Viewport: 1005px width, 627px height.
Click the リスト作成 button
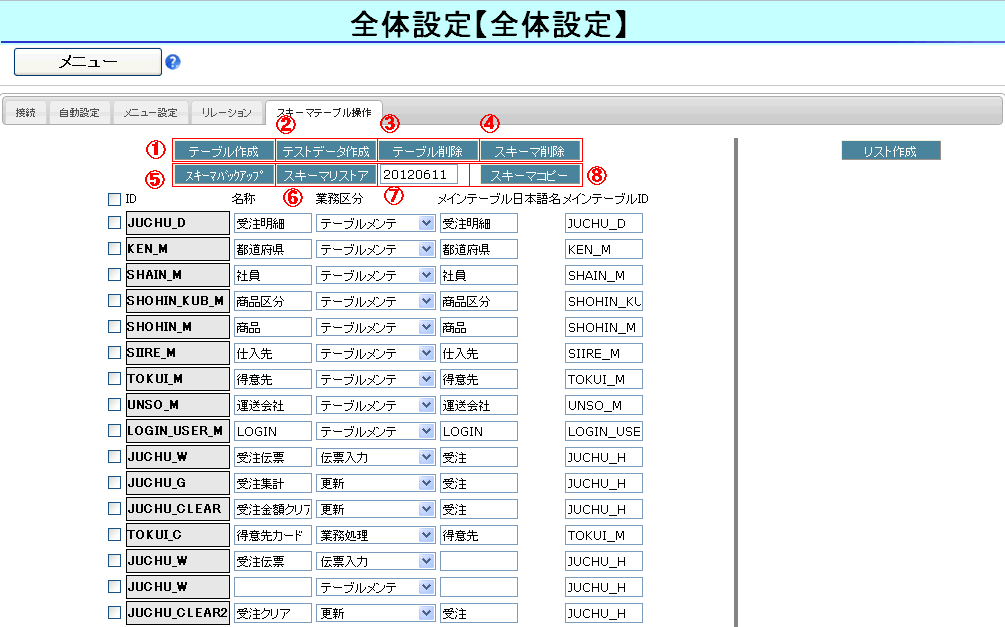(x=890, y=151)
